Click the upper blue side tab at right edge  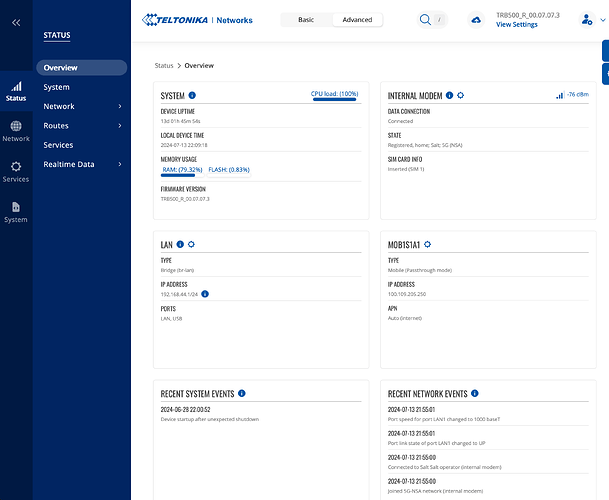[x=606, y=51]
